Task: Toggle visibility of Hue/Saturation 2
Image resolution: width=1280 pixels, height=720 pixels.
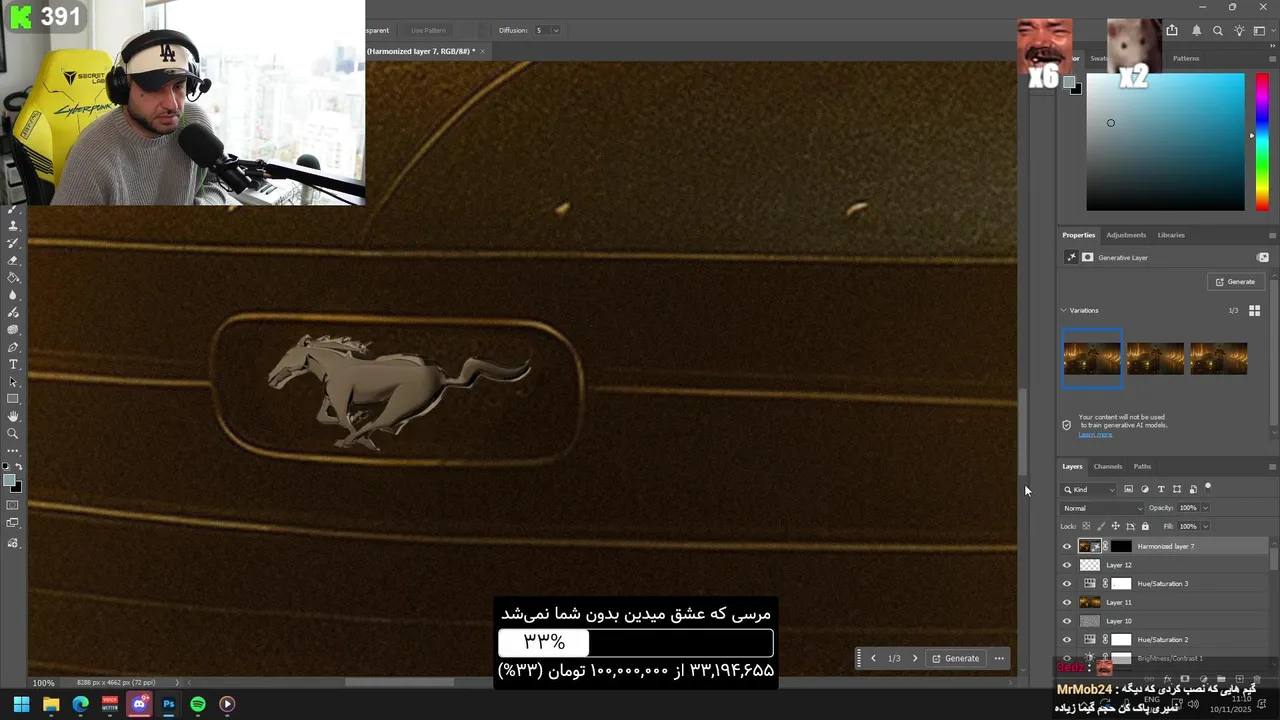Action: click(1066, 639)
